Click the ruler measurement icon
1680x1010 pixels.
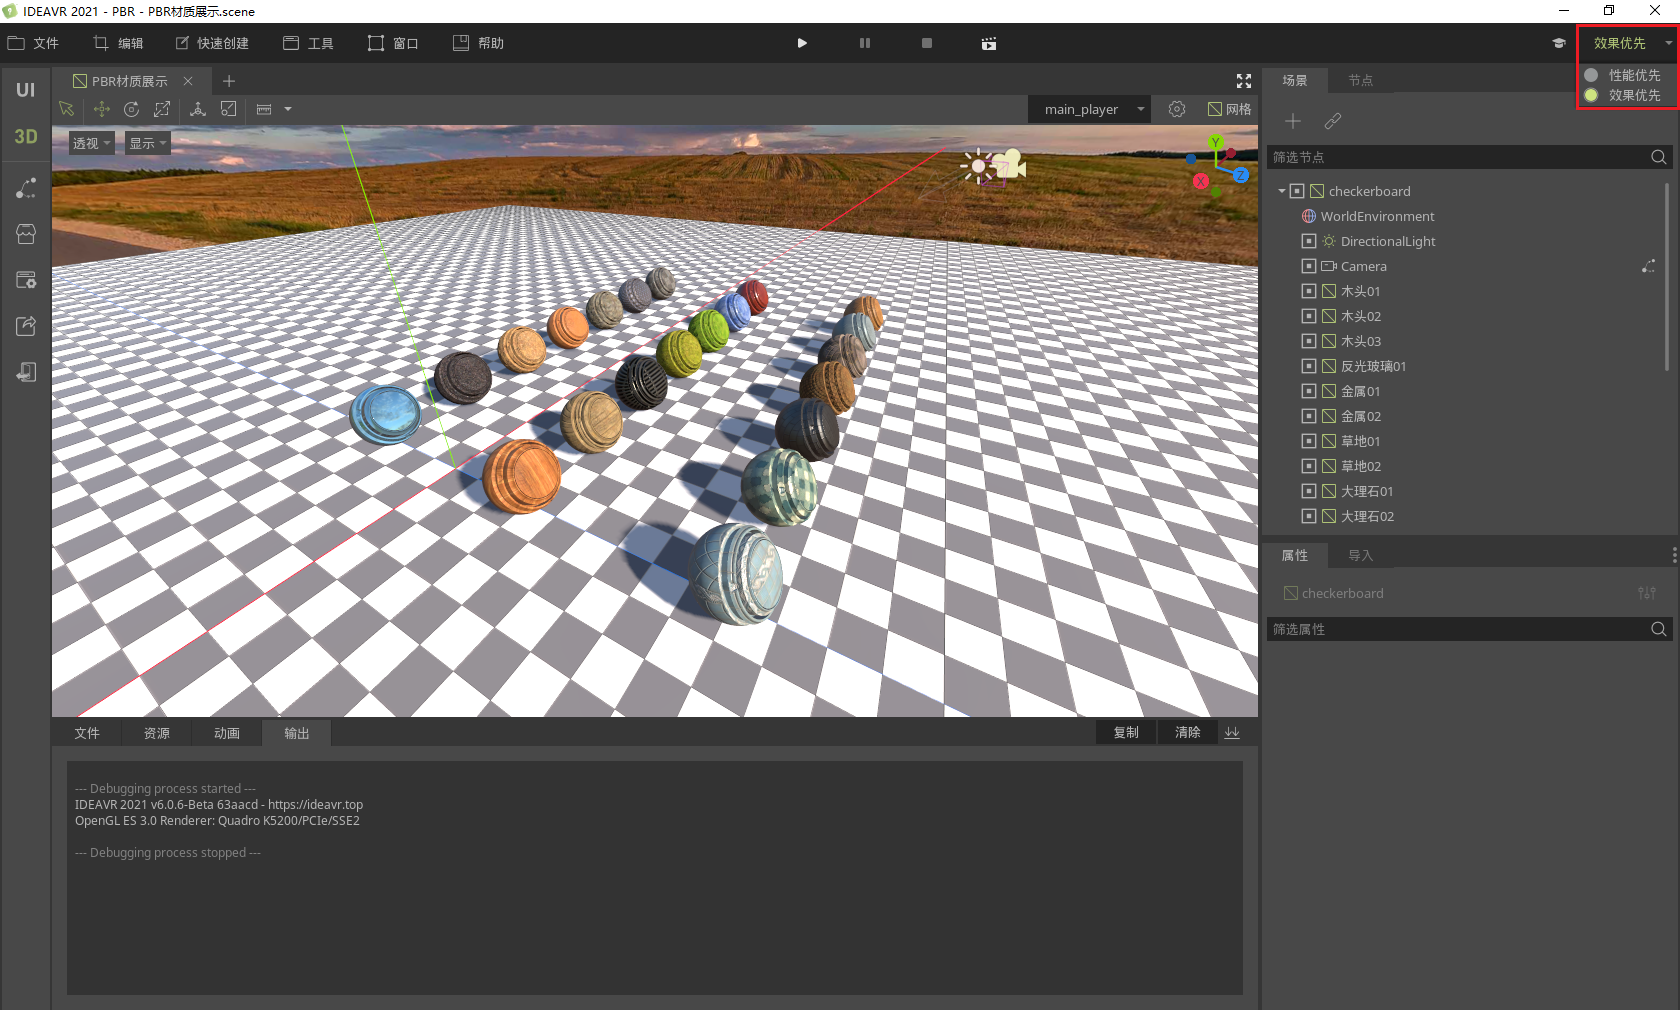tap(264, 109)
